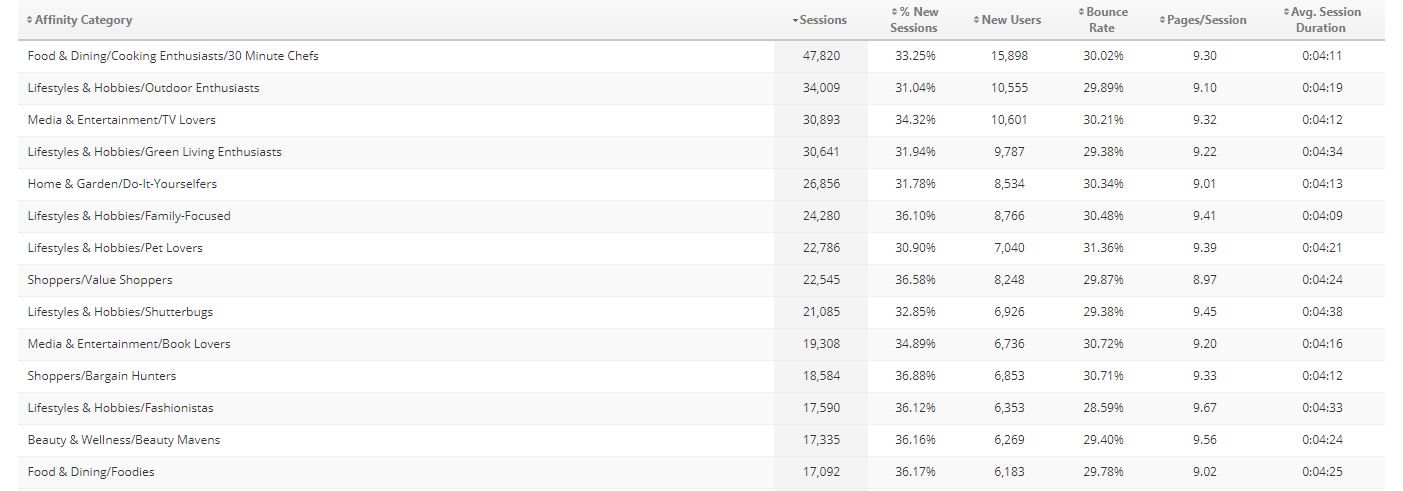This screenshot has width=1403, height=491.
Task: Click the sort arrows beside Pages/Session
Action: [1161, 20]
